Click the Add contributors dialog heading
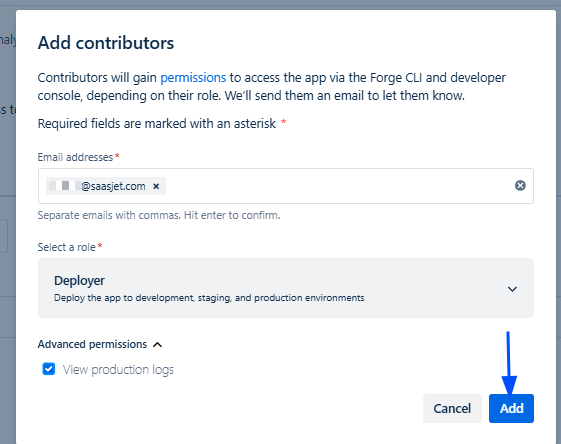Viewport: 561px width, 444px height. coord(106,43)
